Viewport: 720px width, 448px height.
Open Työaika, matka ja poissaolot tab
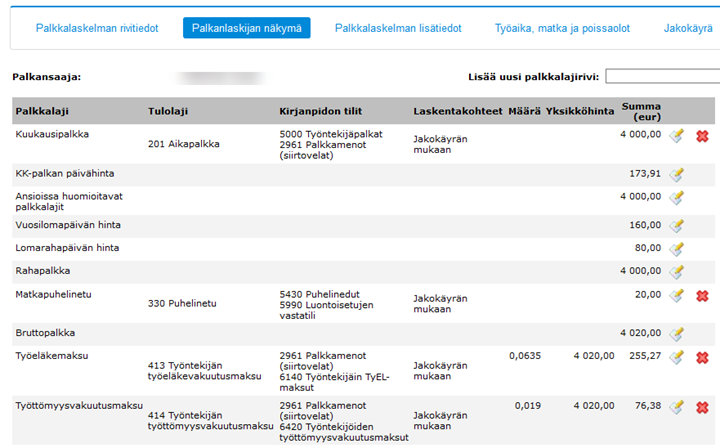(562, 29)
